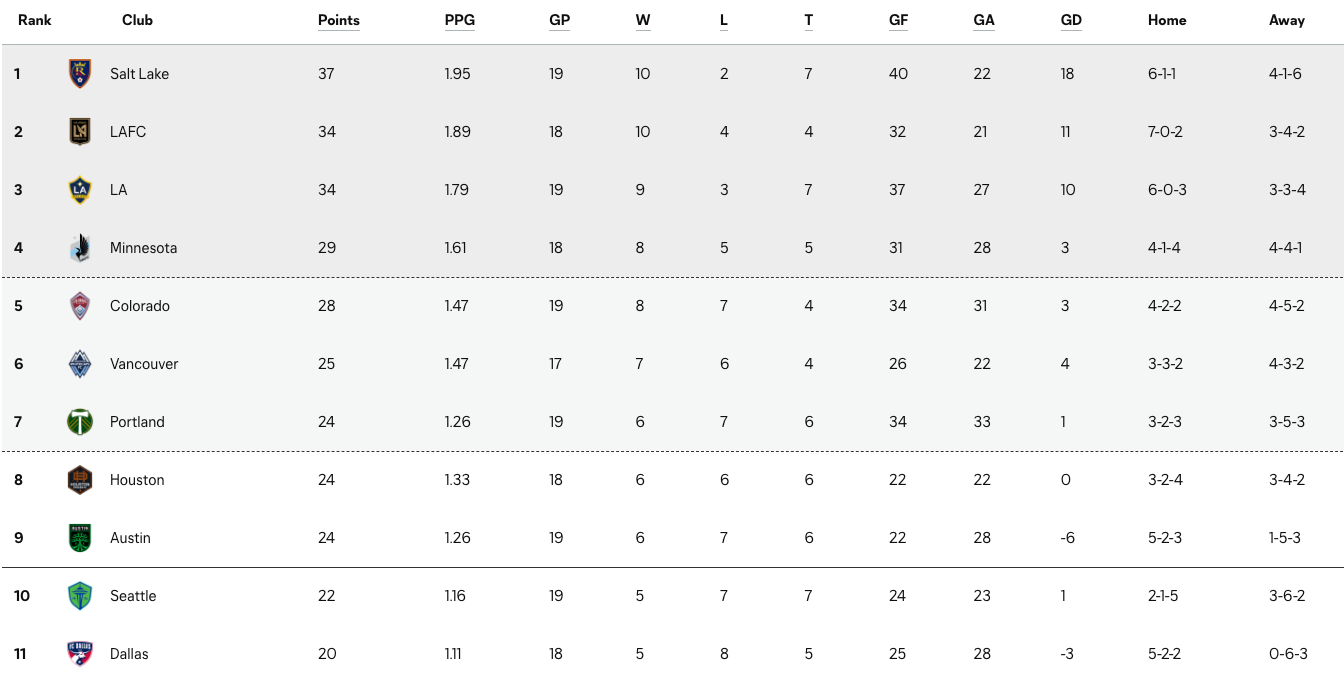Sort by GP column header
The height and width of the screenshot is (683, 1344).
559,20
